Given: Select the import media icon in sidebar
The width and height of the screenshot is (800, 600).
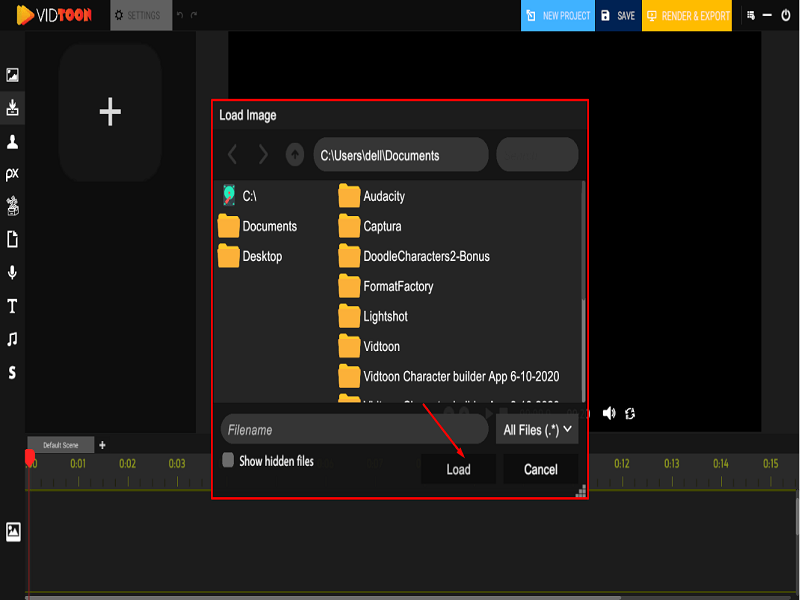Looking at the screenshot, I should [x=12, y=107].
